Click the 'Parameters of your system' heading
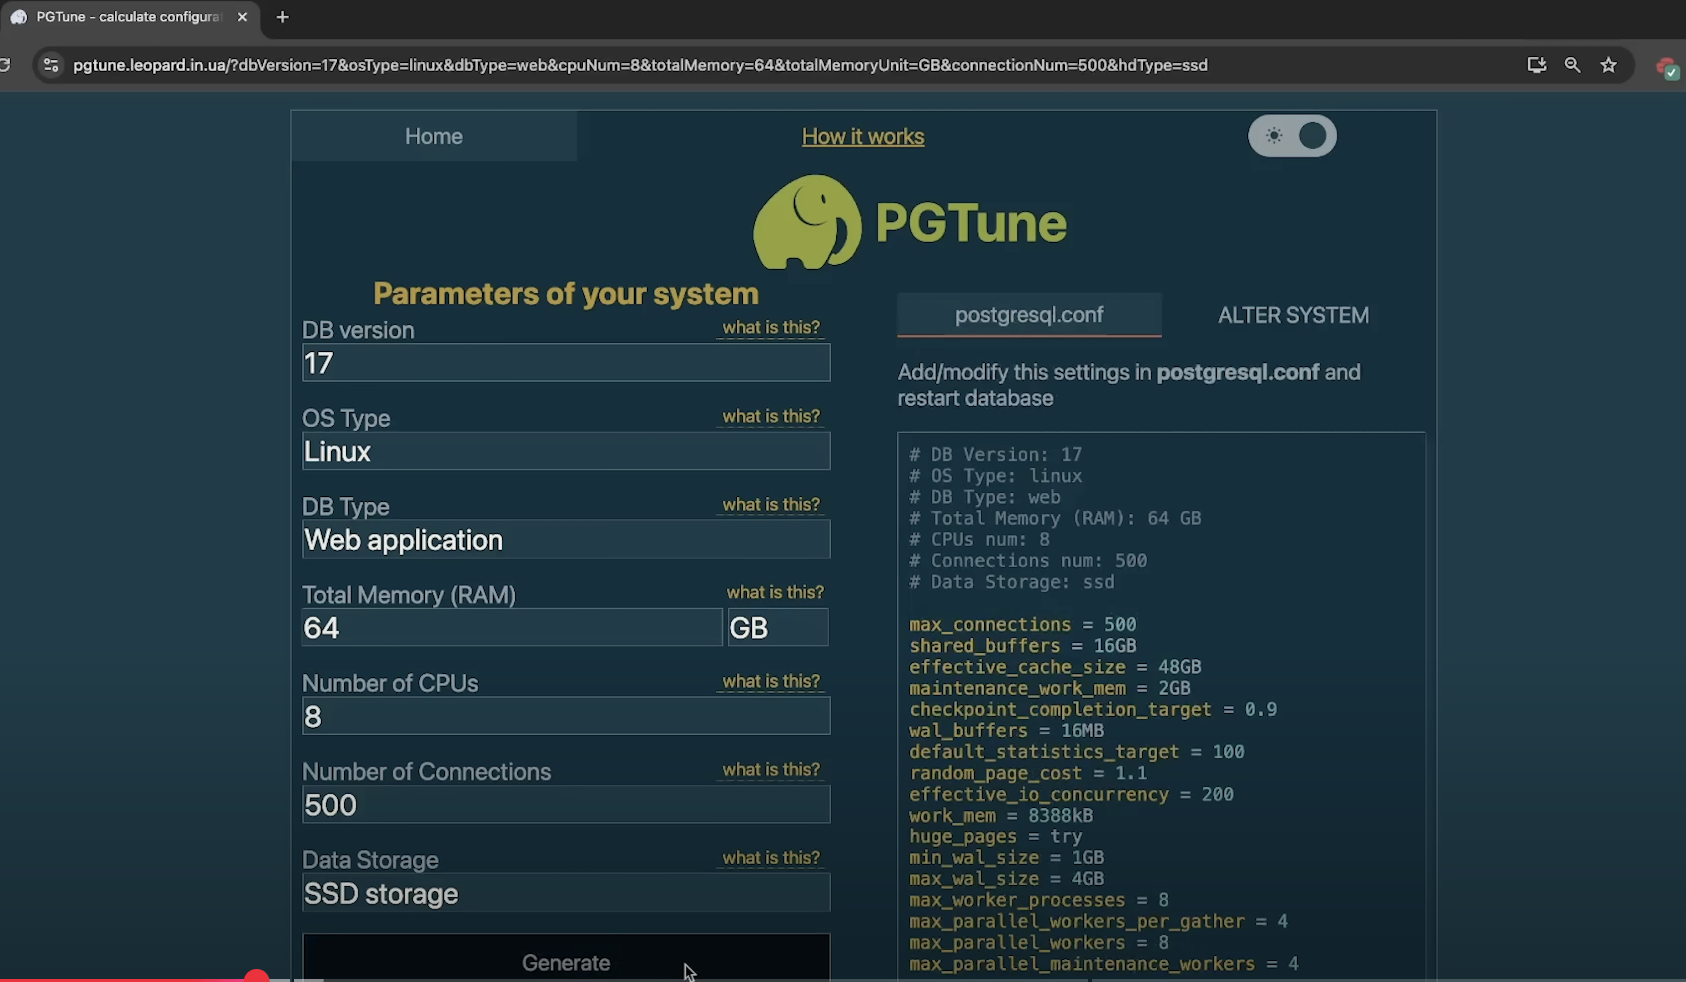Viewport: 1686px width, 982px height. tap(566, 294)
